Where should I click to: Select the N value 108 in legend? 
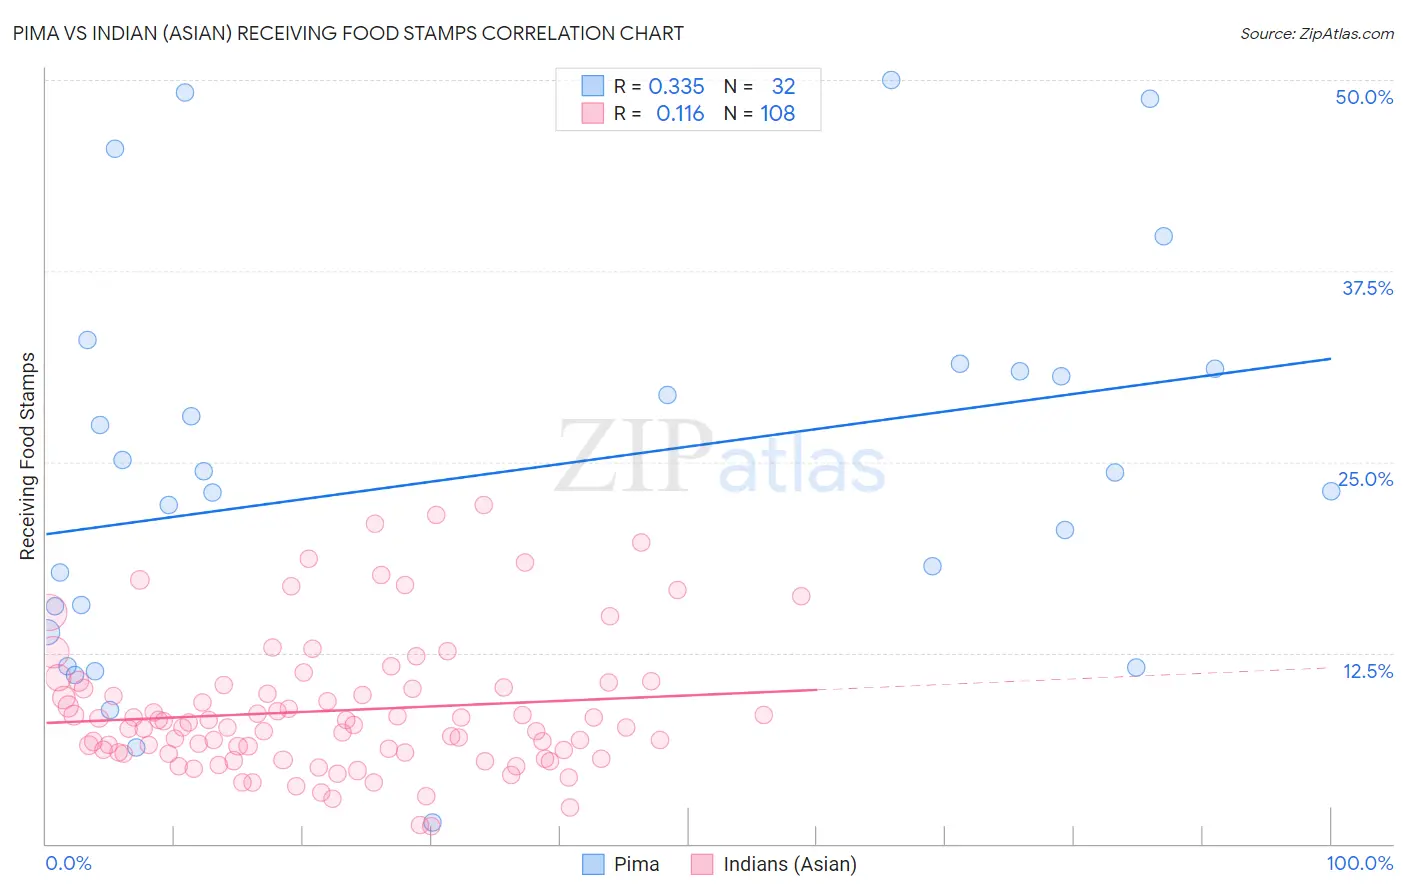(x=778, y=113)
